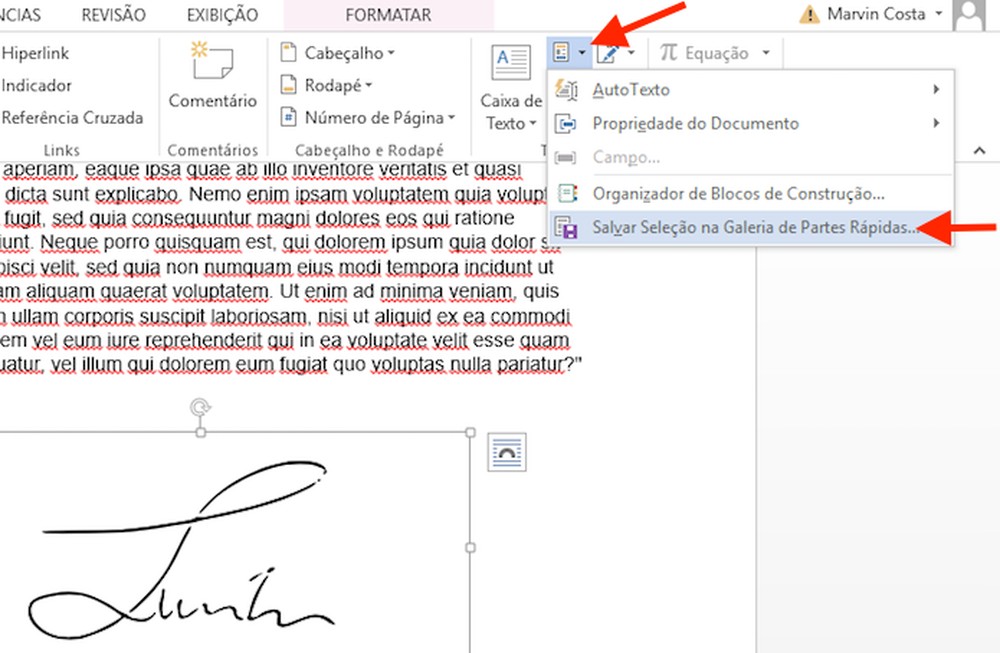Select the WordArt pen icon

click(x=608, y=51)
